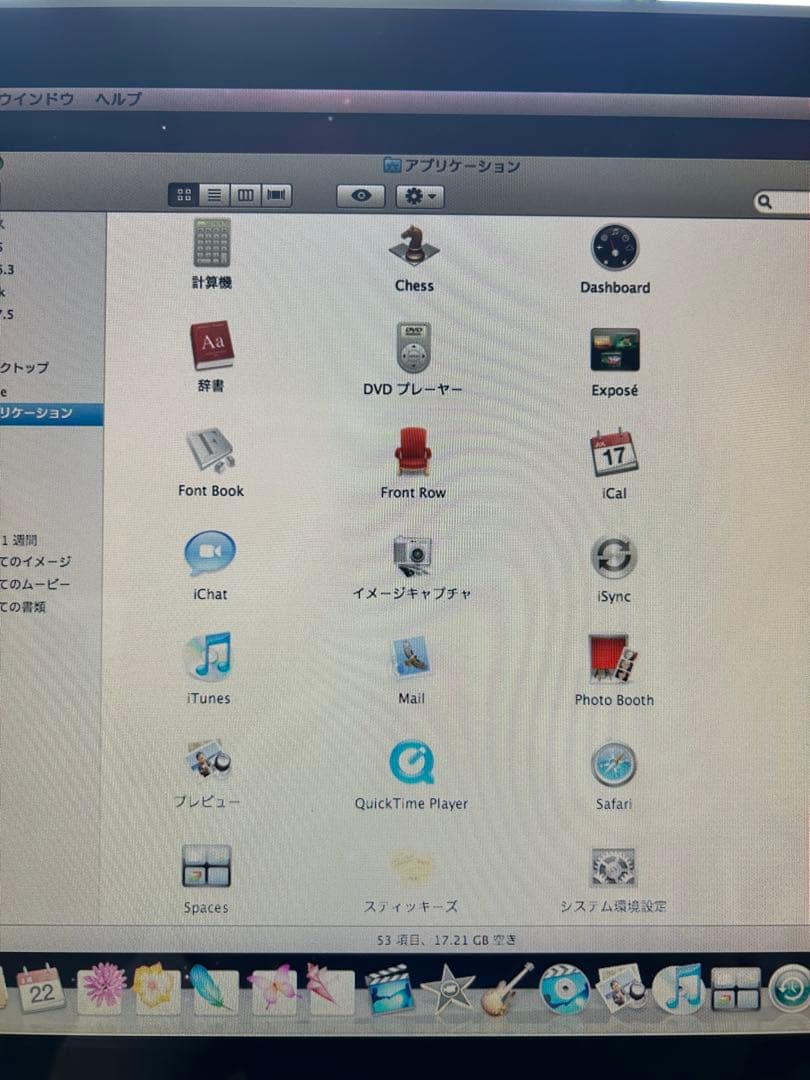The image size is (810, 1080).
Task: Launch iTunes from the Dock
Action: tap(678, 990)
